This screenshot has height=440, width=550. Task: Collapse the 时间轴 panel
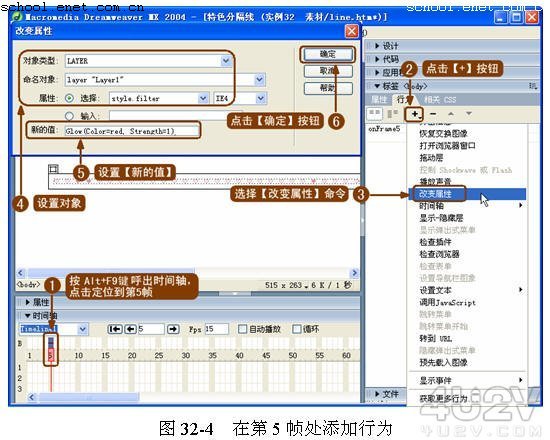tap(28, 315)
